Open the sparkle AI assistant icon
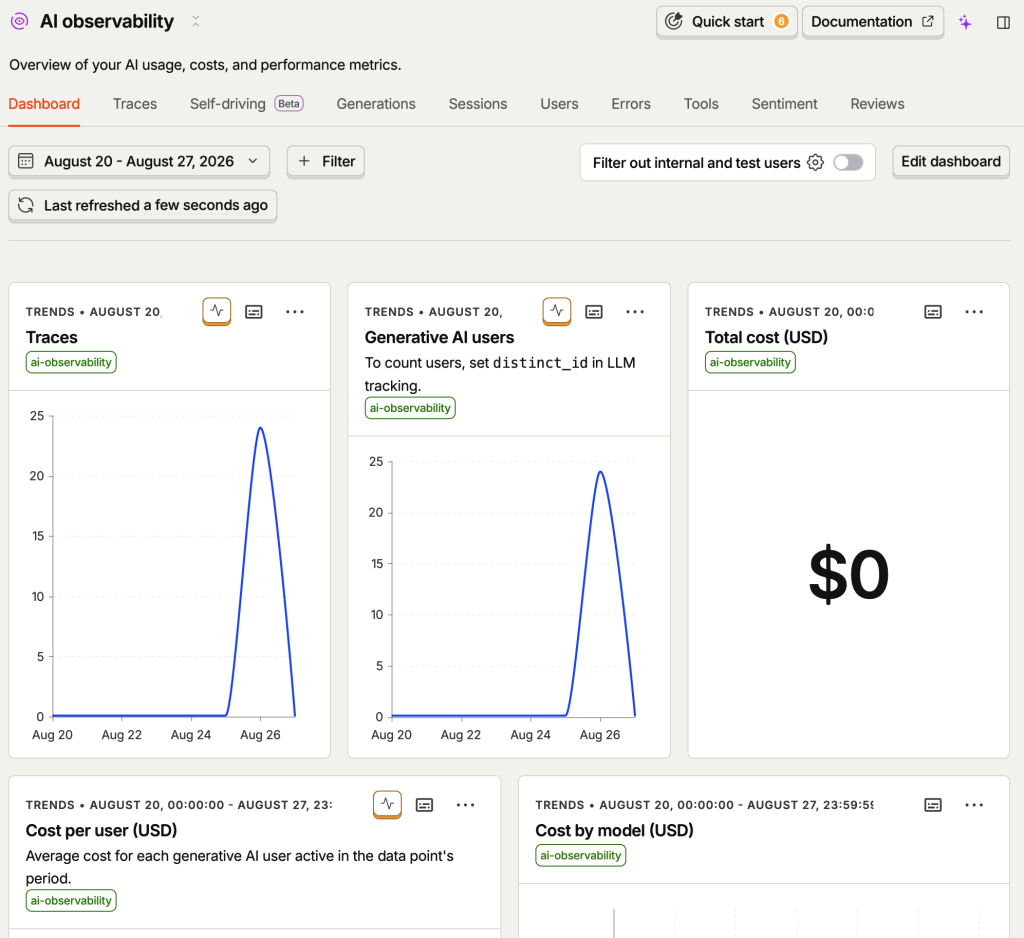The width and height of the screenshot is (1024, 938). [965, 23]
